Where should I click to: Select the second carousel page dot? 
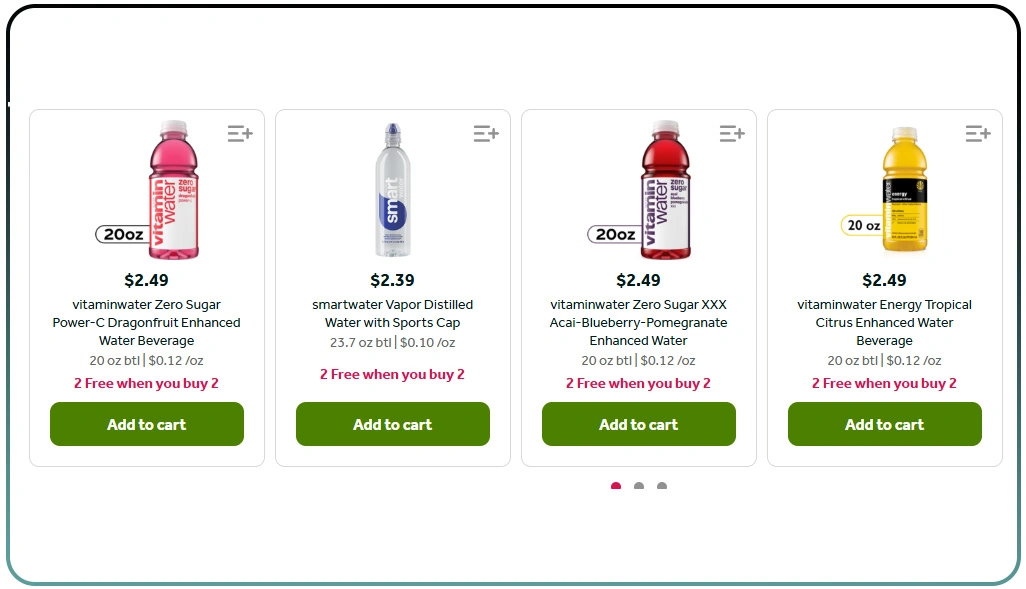point(639,486)
